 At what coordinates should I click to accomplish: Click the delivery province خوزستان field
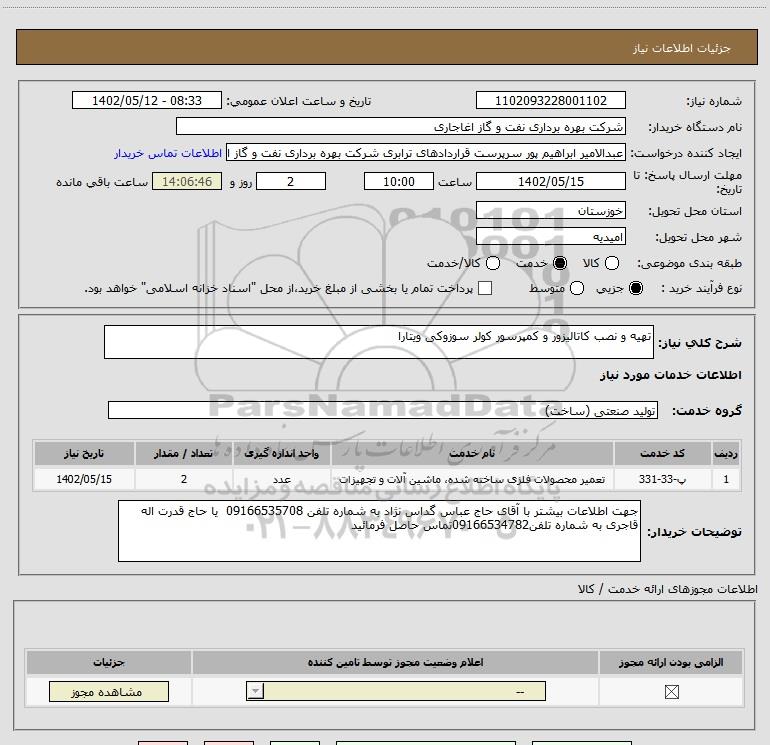click(x=550, y=211)
